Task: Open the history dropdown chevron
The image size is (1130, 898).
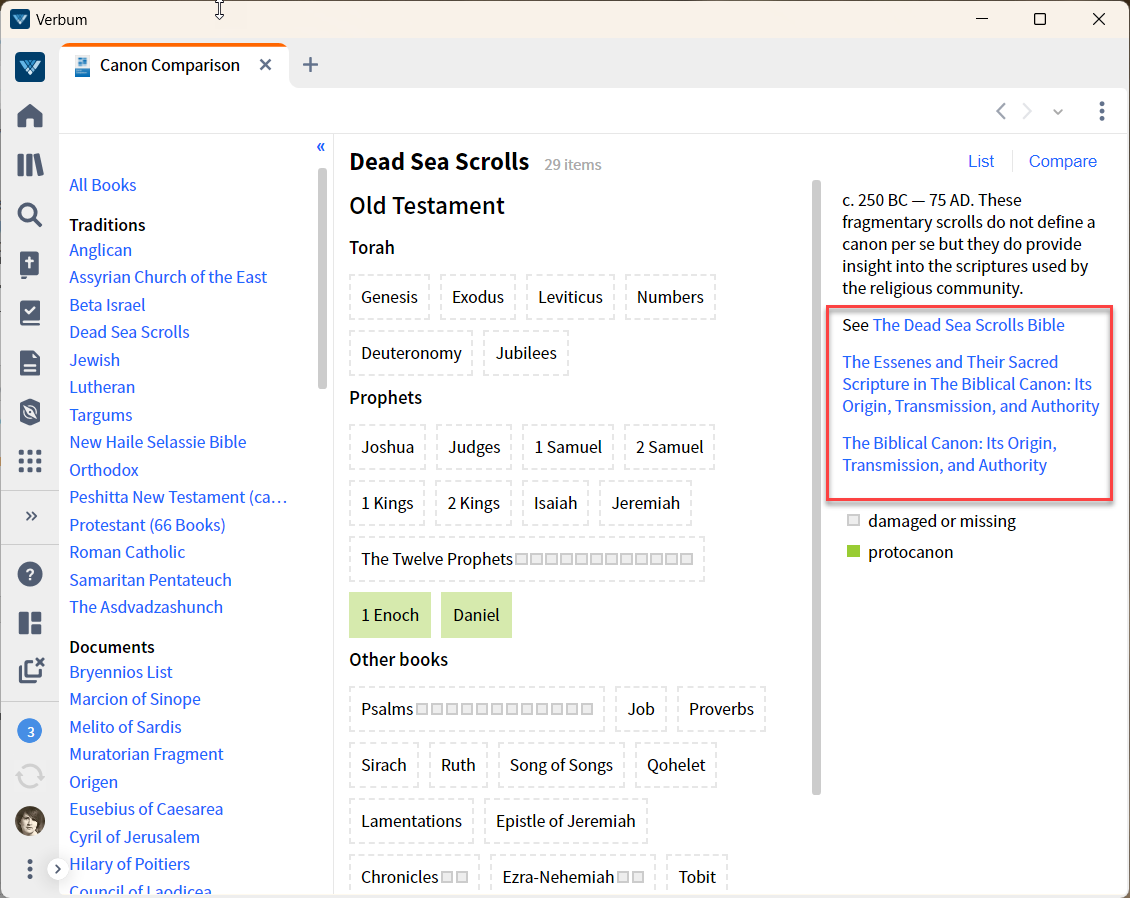Action: 1057,112
